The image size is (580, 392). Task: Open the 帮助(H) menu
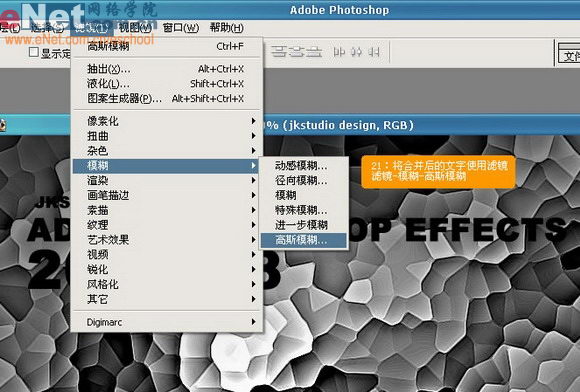click(x=227, y=28)
